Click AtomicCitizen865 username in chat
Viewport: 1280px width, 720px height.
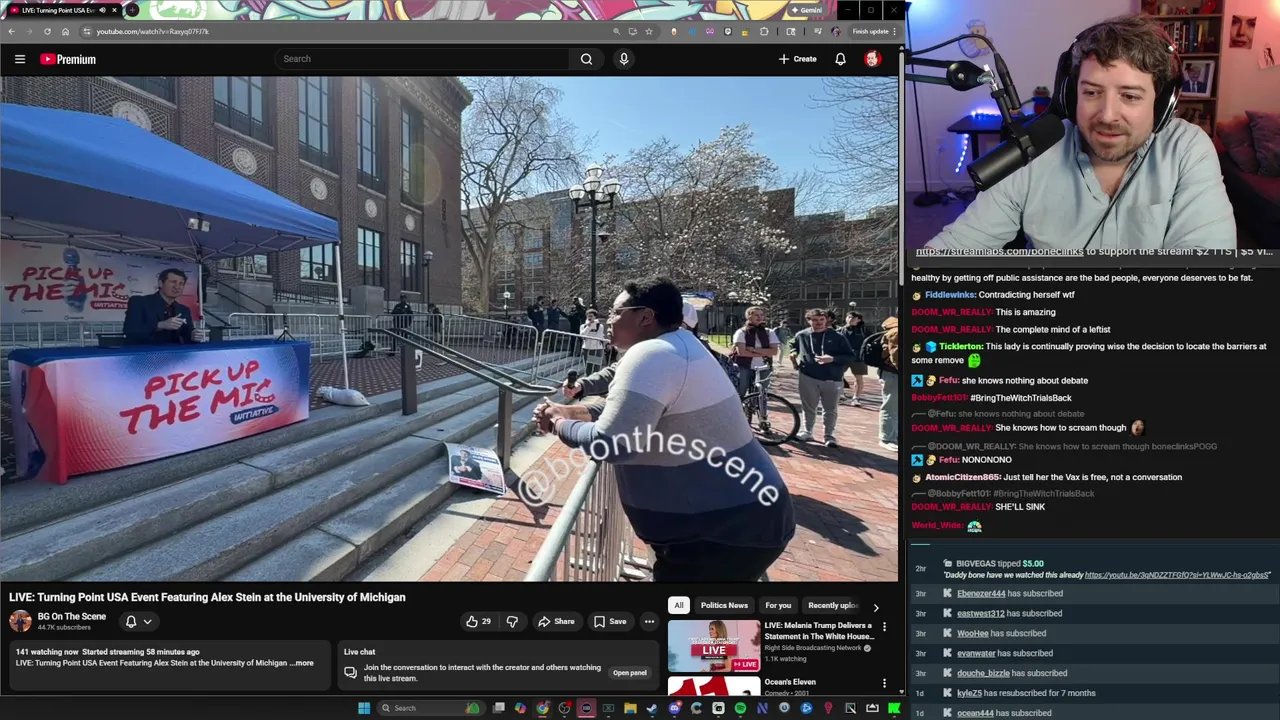coord(962,477)
